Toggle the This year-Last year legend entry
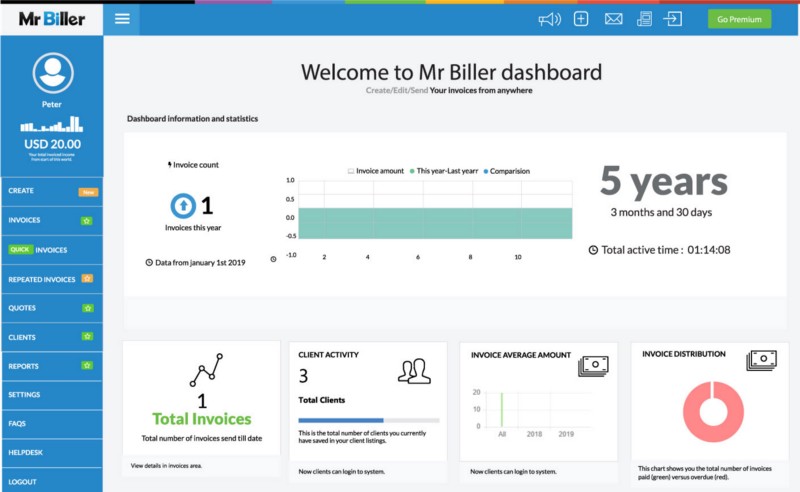This screenshot has height=492, width=800. pyautogui.click(x=444, y=171)
